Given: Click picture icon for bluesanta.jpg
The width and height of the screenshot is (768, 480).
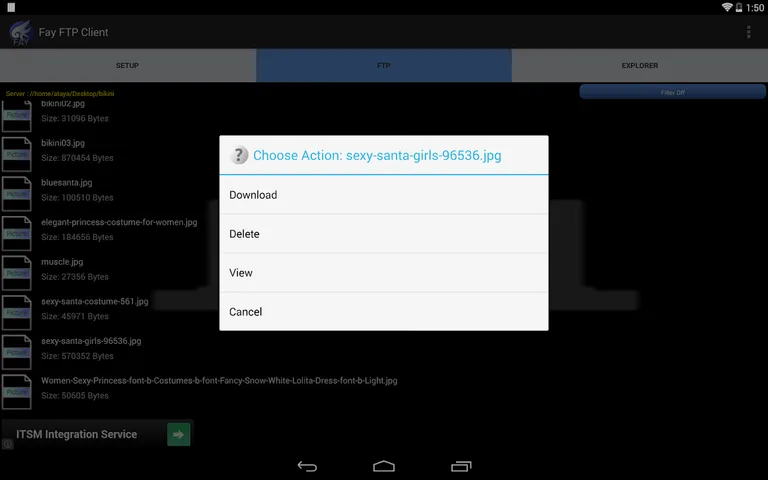Looking at the screenshot, I should pyautogui.click(x=17, y=193).
